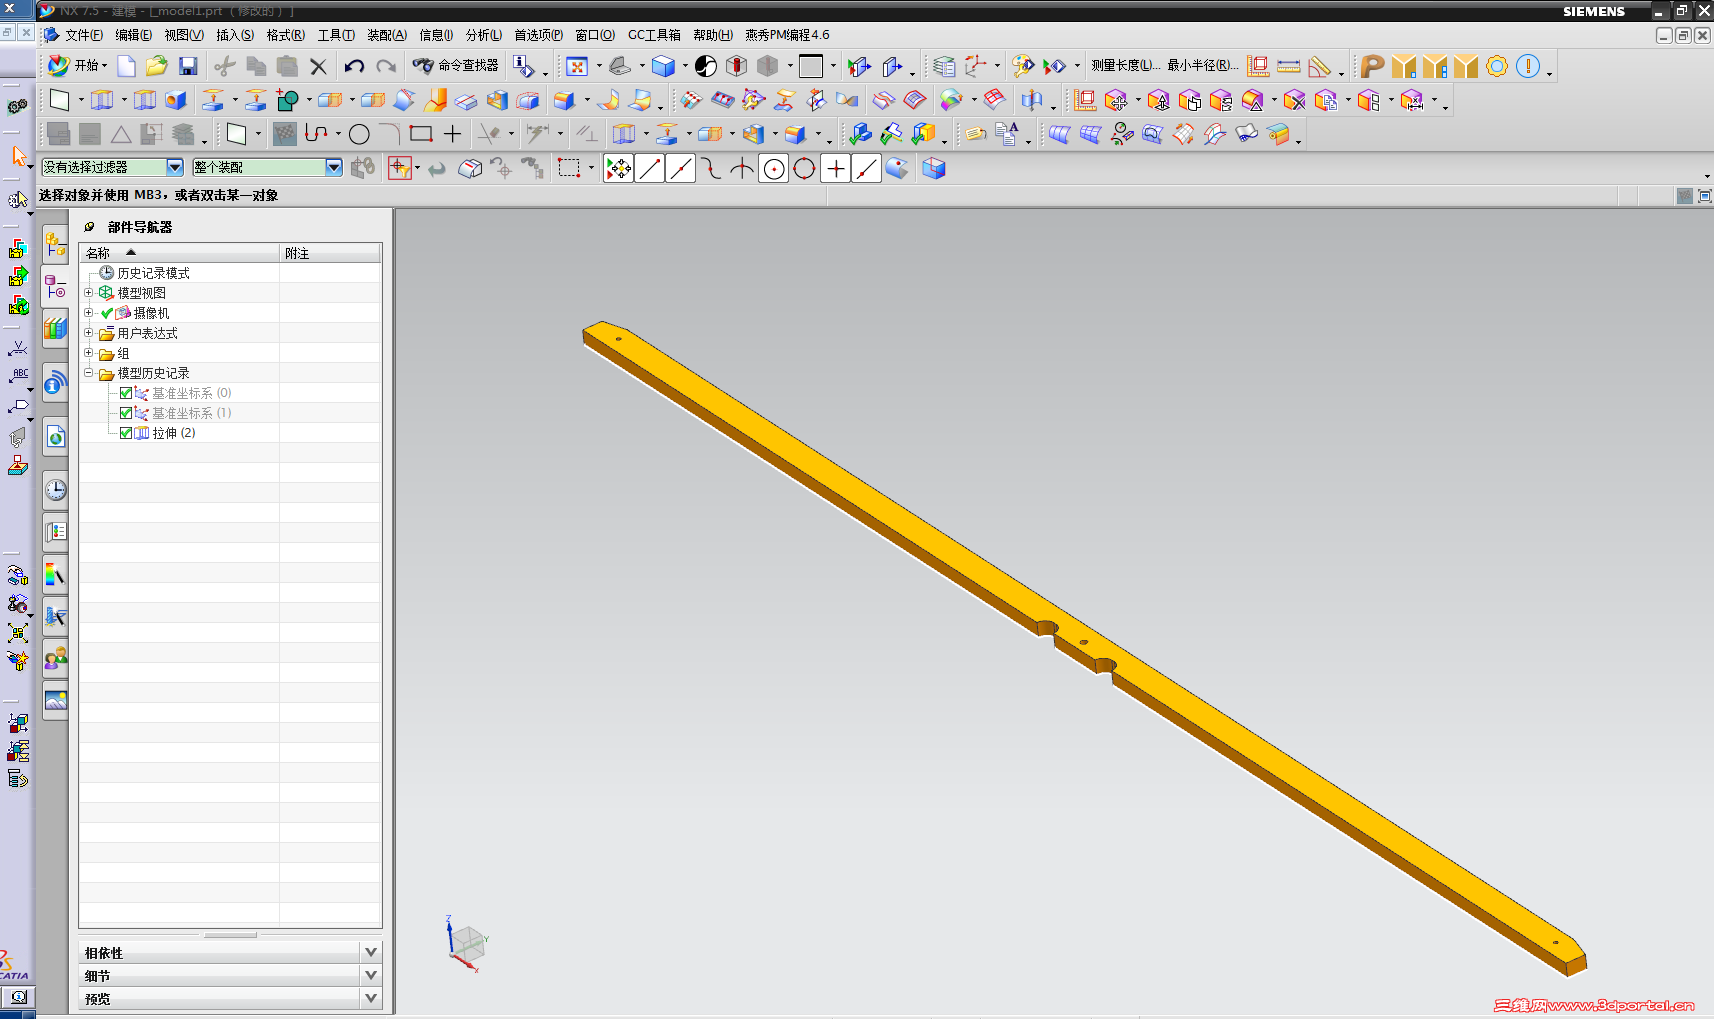This screenshot has width=1714, height=1019.
Task: Open the 帮助(H) menu
Action: pos(713,35)
